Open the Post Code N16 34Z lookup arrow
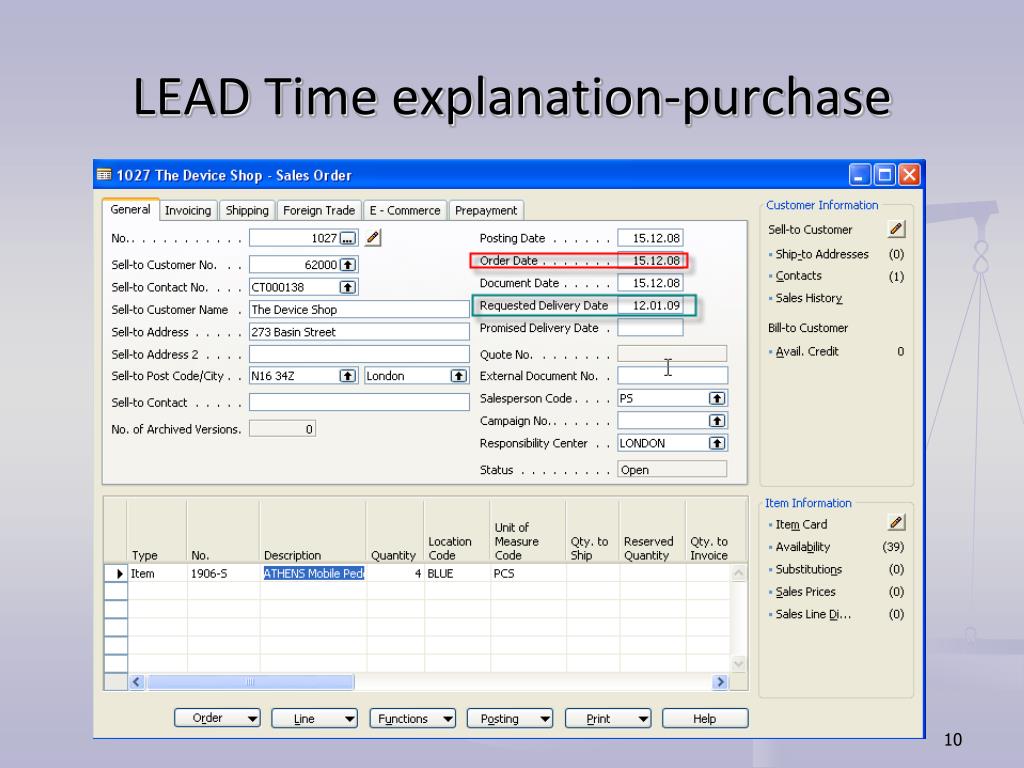Viewport: 1024px width, 768px height. tap(348, 376)
